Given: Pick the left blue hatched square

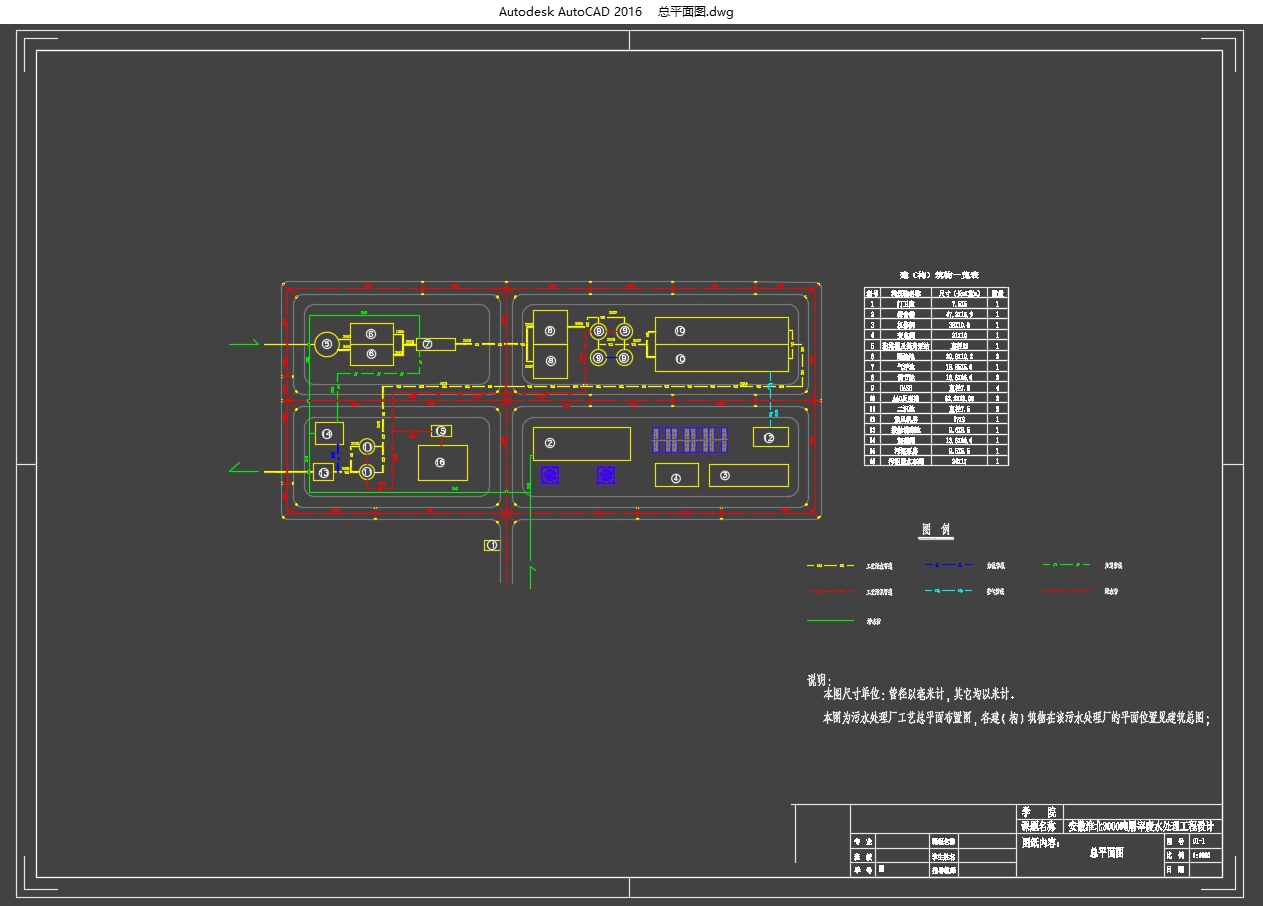Looking at the screenshot, I should point(549,475).
